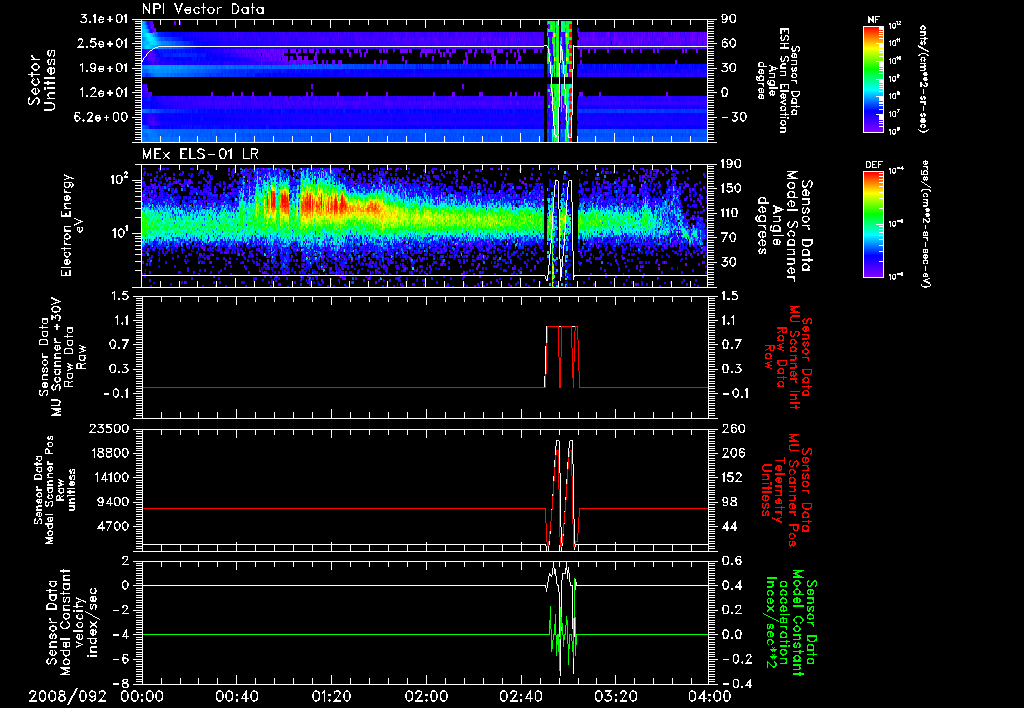Click the "-30" sun elevation tick label
Image resolution: width=1024 pixels, height=708 pixels.
(x=733, y=117)
